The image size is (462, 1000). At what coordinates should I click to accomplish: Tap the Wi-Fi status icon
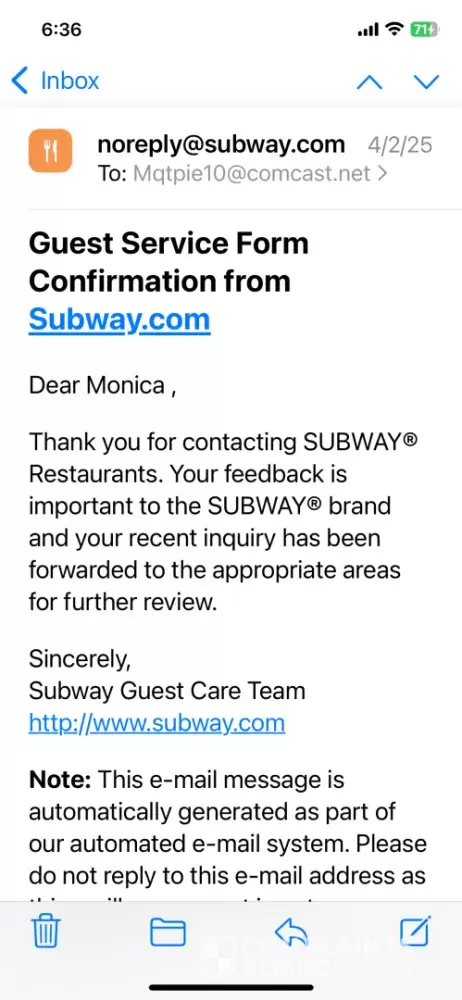tap(395, 29)
